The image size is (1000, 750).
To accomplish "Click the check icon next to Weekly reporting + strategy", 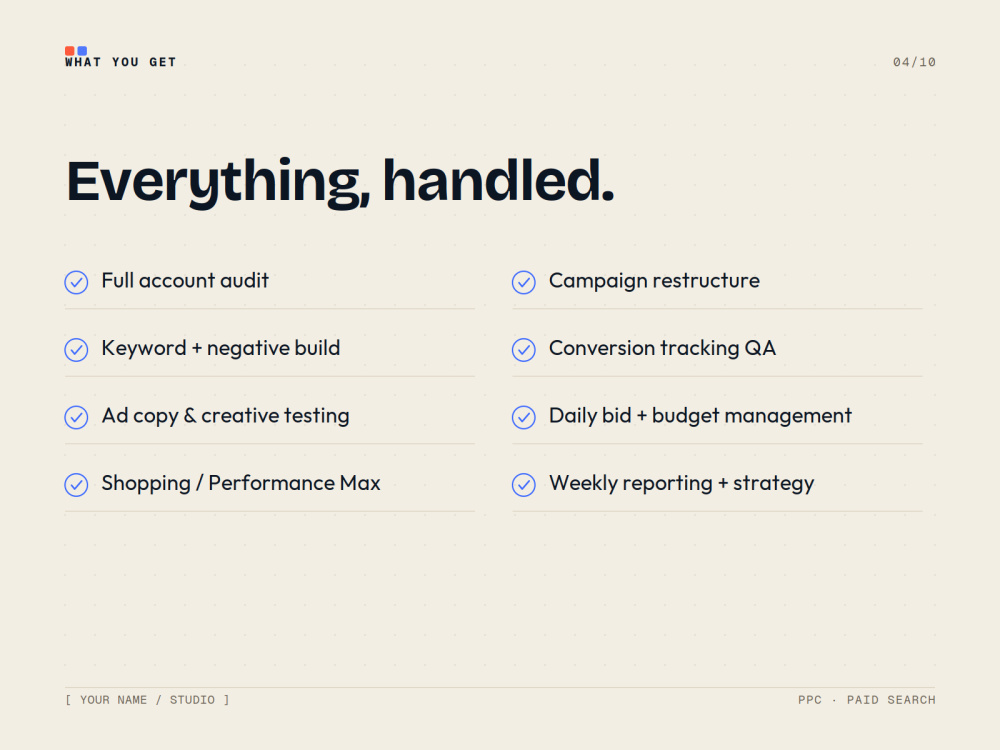I will point(524,485).
